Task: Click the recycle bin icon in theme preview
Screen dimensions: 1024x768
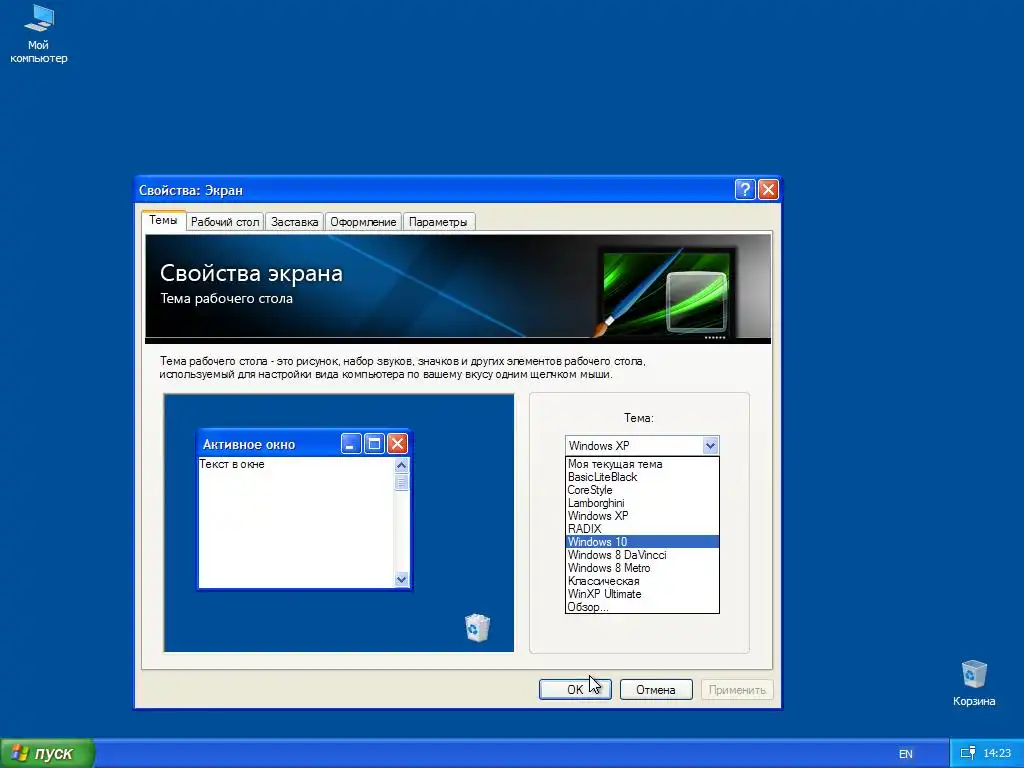Action: click(477, 628)
